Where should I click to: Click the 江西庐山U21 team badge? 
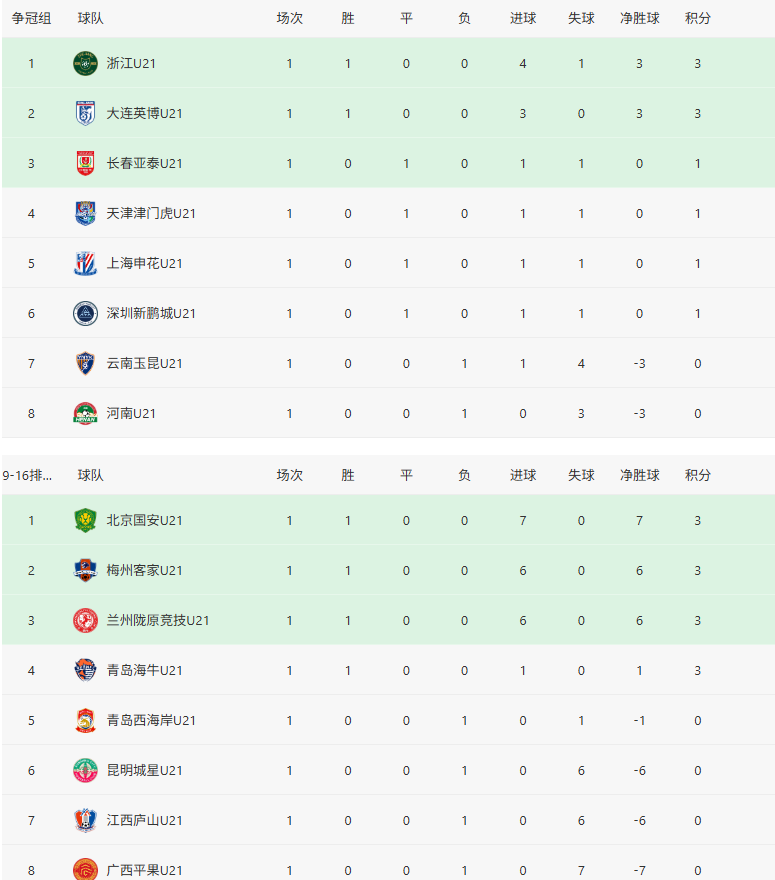[x=85, y=820]
